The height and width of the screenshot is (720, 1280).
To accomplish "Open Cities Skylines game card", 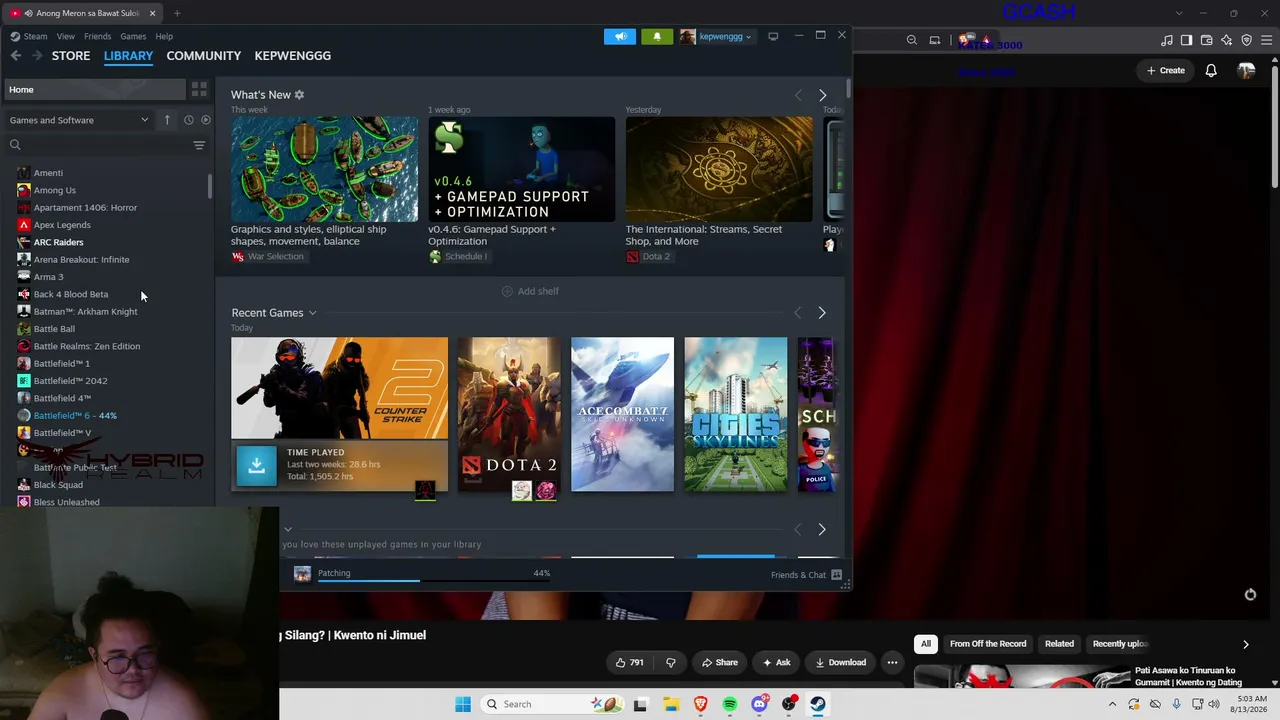I will 735,414.
